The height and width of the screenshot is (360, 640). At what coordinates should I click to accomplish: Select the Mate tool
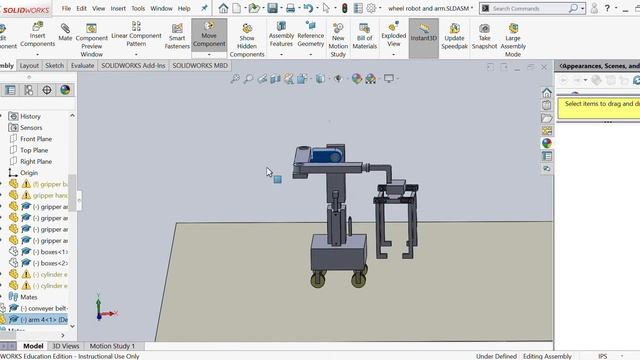click(x=65, y=33)
